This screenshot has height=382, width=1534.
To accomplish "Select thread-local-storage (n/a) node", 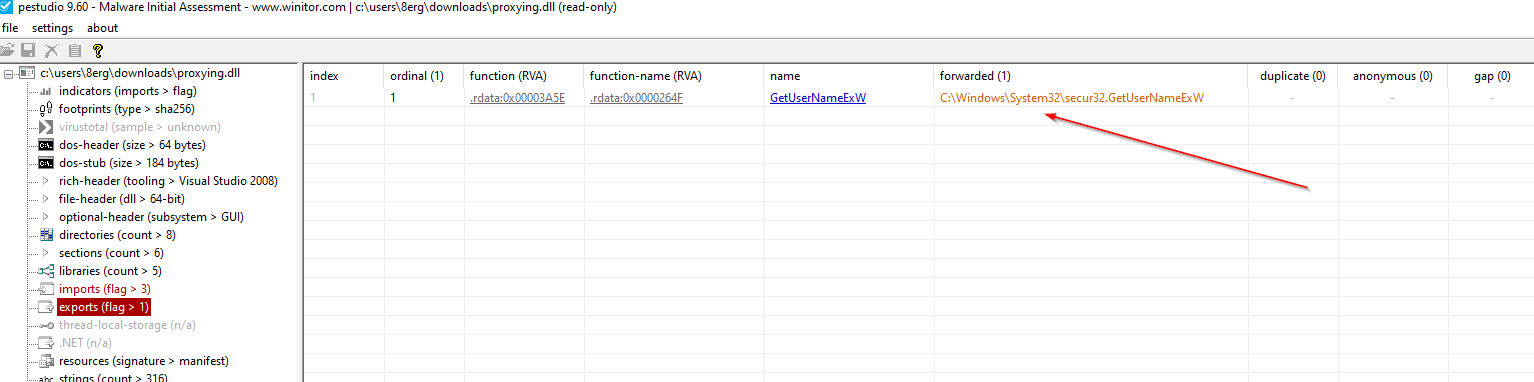I will (127, 325).
